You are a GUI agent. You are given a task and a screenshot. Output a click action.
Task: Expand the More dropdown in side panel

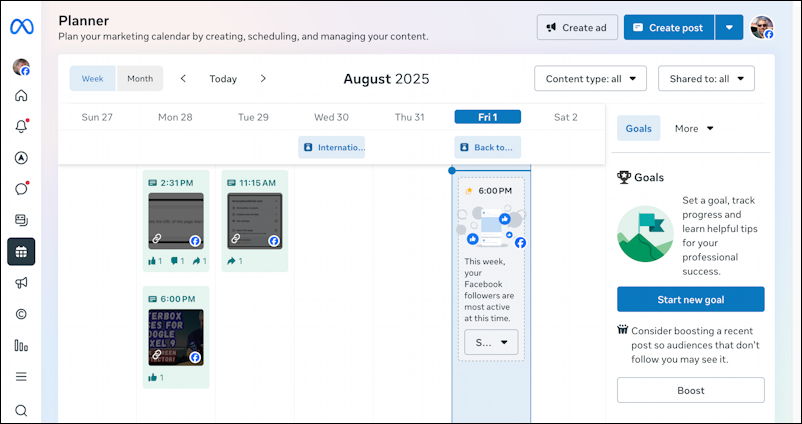click(694, 128)
